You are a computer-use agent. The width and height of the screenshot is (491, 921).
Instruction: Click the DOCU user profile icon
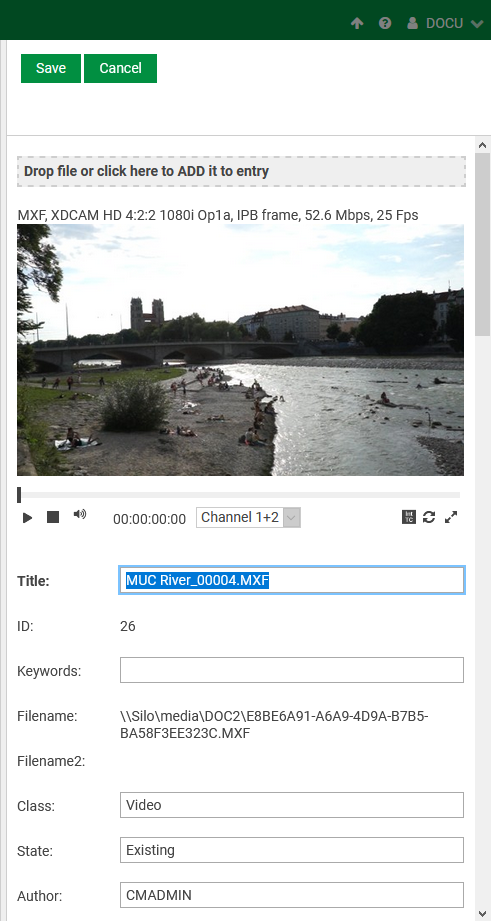tap(413, 23)
